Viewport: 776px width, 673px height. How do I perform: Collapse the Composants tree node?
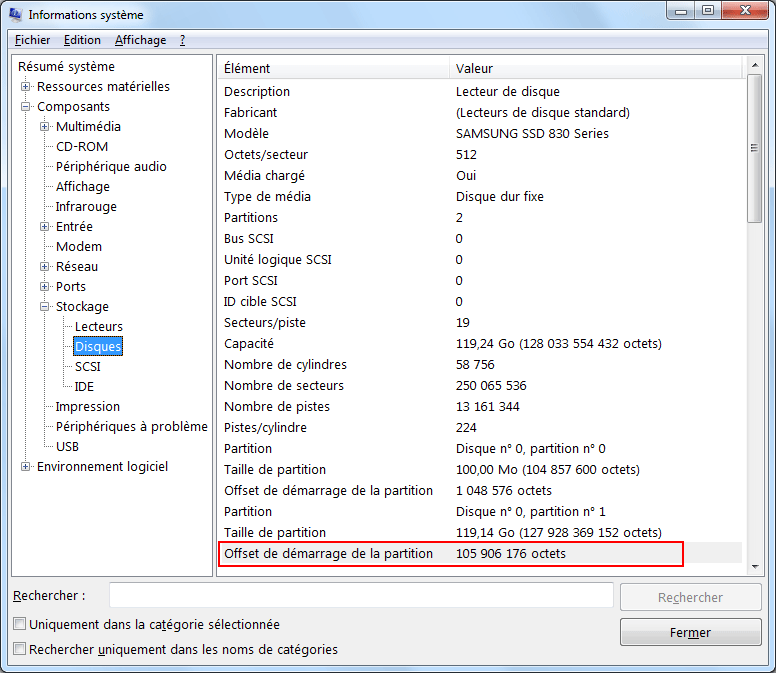[26, 107]
